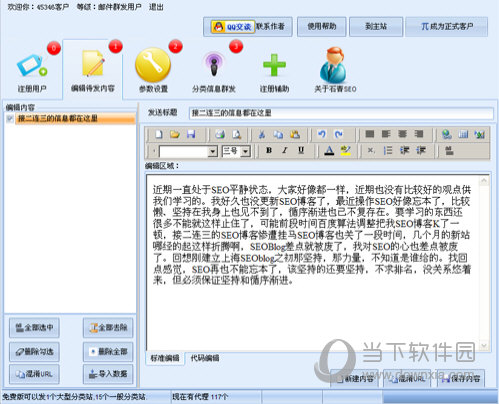Click into the article editing area

313,262
